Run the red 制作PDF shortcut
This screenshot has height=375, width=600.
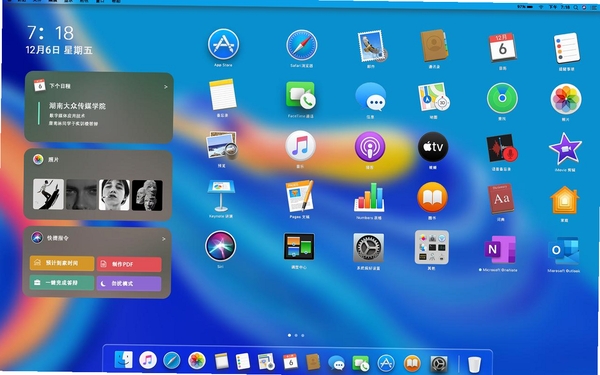coord(129,264)
